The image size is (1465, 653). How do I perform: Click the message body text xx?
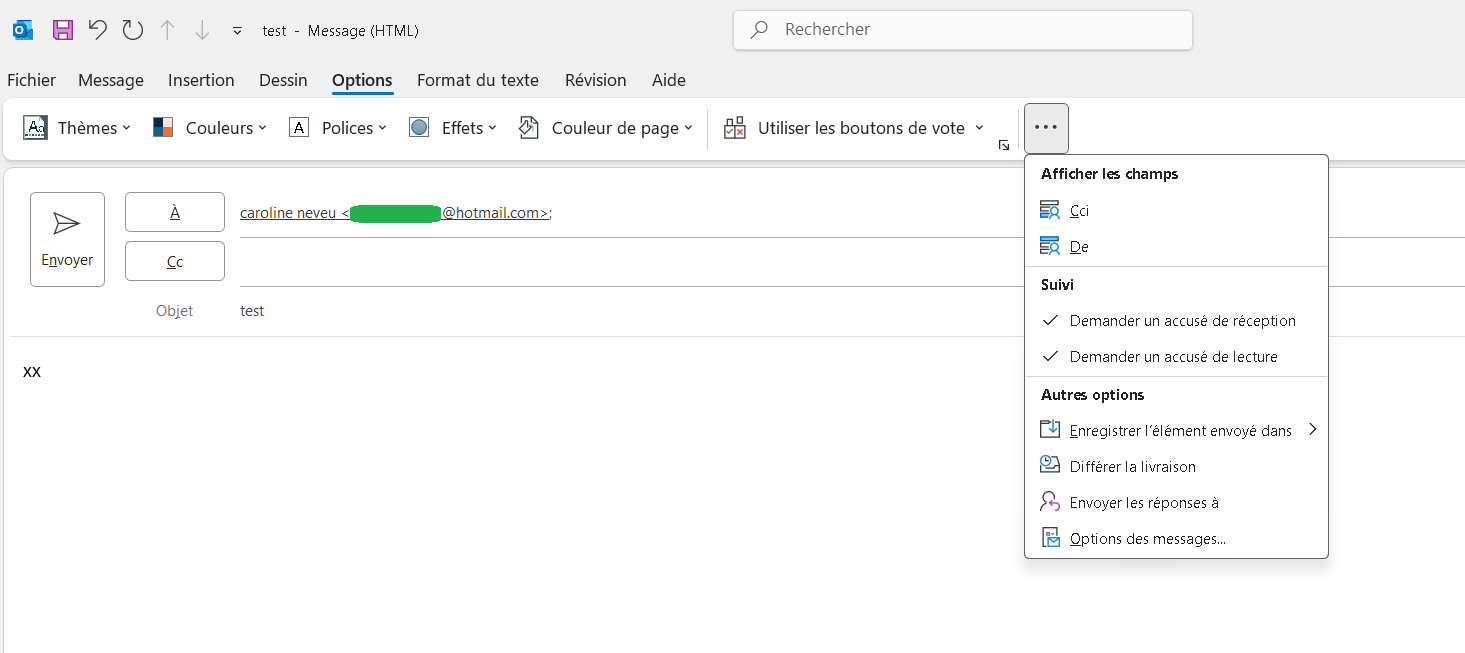(x=32, y=371)
